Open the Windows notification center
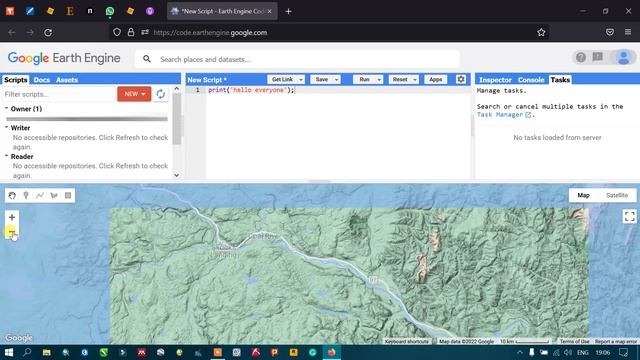The image size is (640, 360). coord(623,352)
